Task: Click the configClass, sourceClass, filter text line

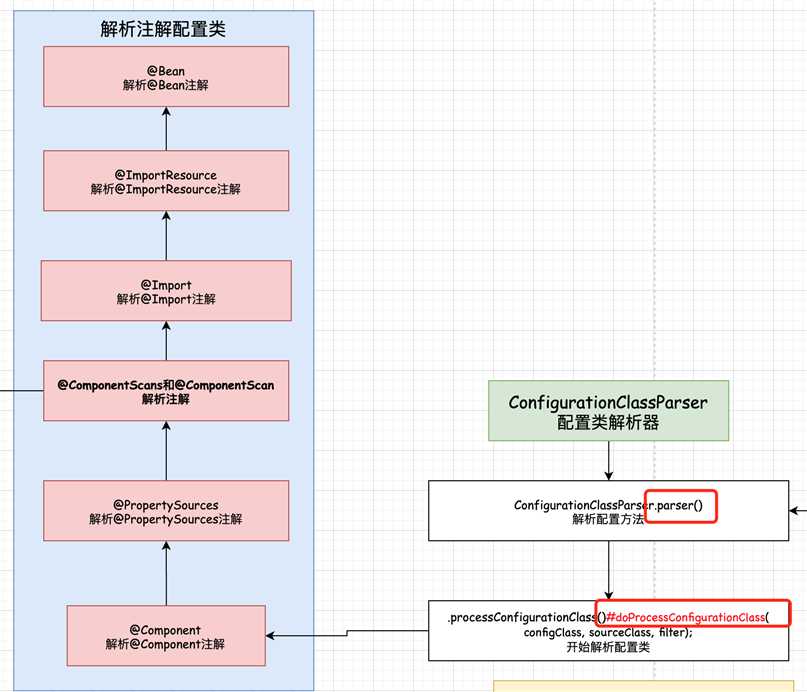Action: tap(608, 632)
